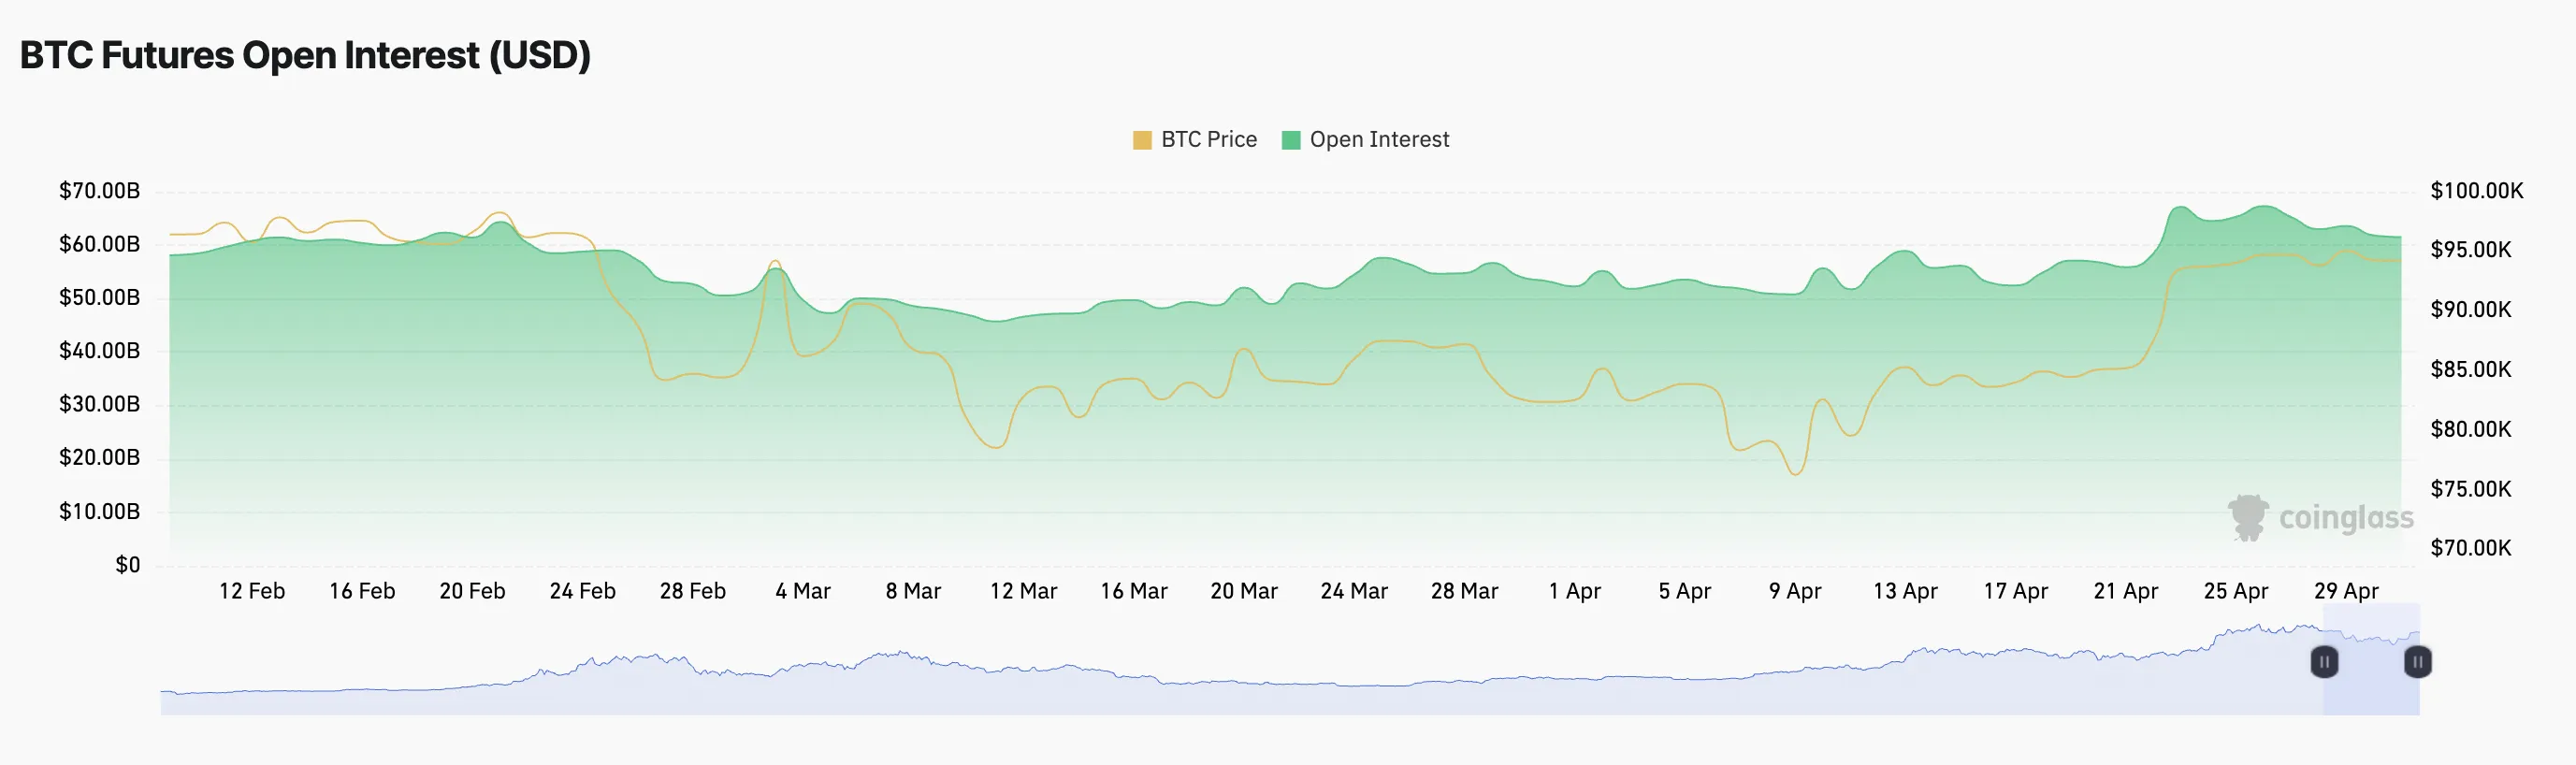2576x765 pixels.
Task: Click the yellow BTC Price legend swatch
Action: click(x=1142, y=140)
